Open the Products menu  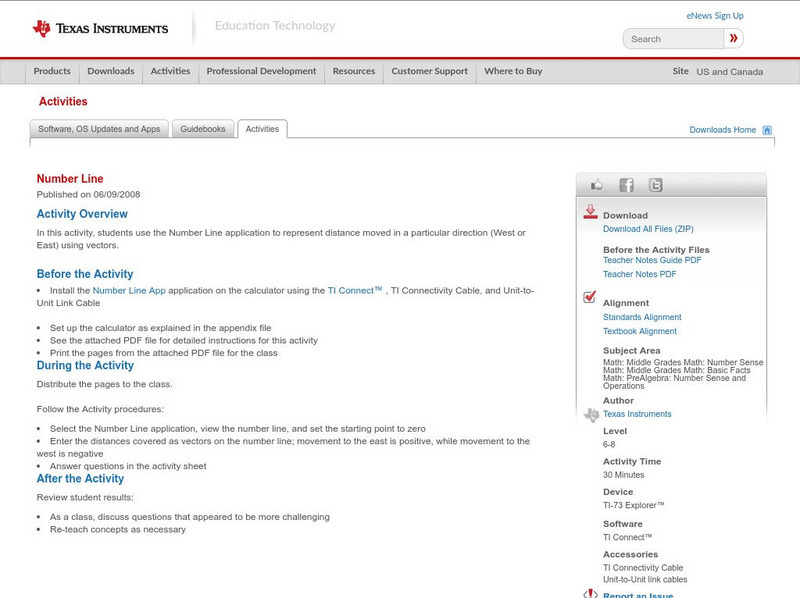coord(52,71)
